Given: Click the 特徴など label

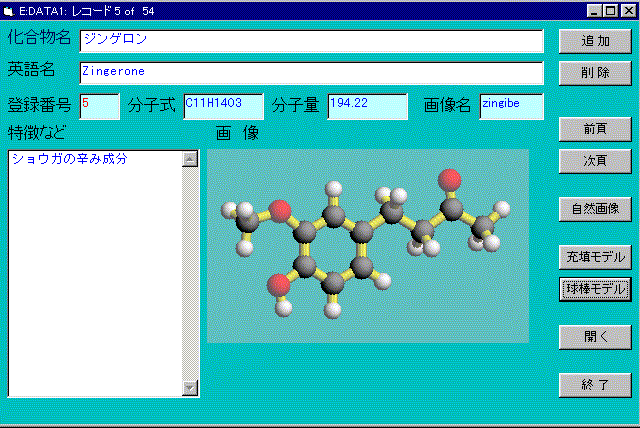Looking at the screenshot, I should click(x=37, y=133).
